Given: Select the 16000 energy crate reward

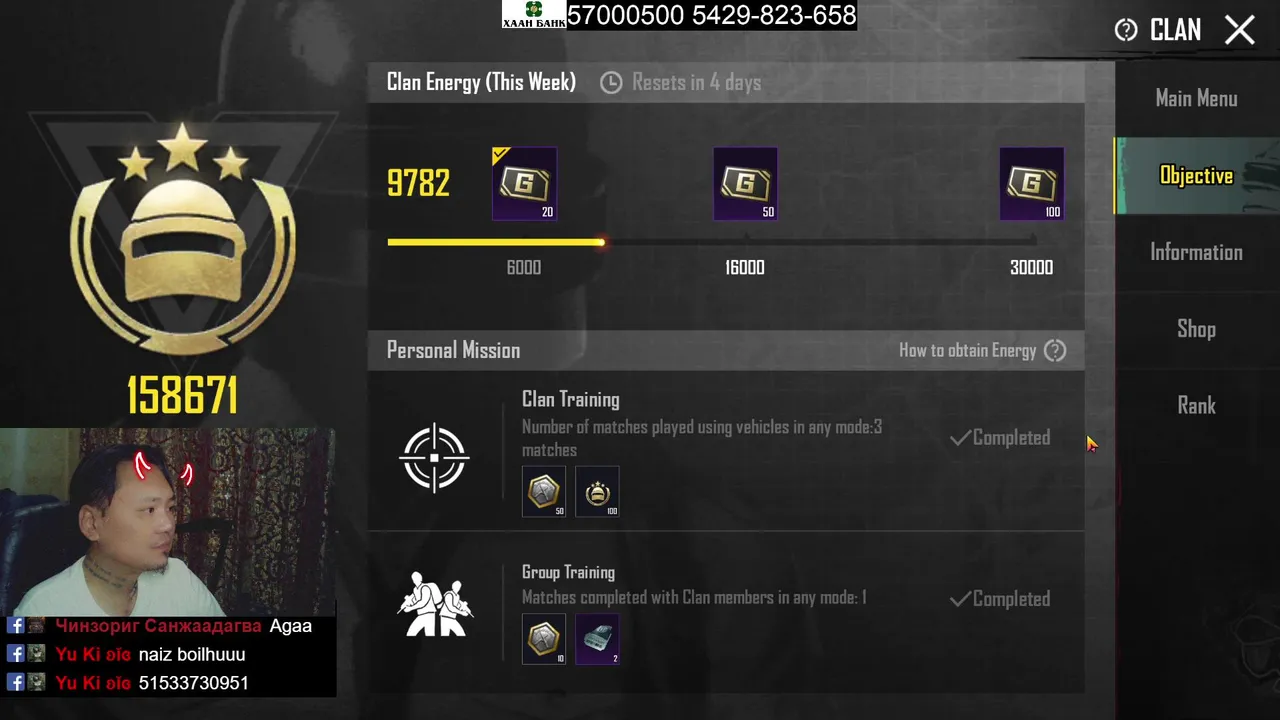Looking at the screenshot, I should point(745,184).
